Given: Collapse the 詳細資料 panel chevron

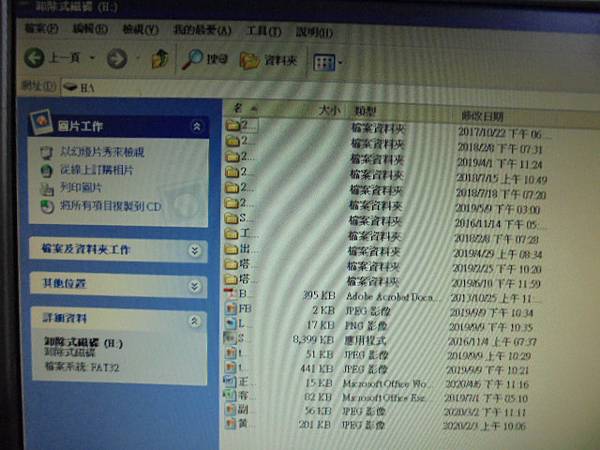Looking at the screenshot, I should click(194, 321).
